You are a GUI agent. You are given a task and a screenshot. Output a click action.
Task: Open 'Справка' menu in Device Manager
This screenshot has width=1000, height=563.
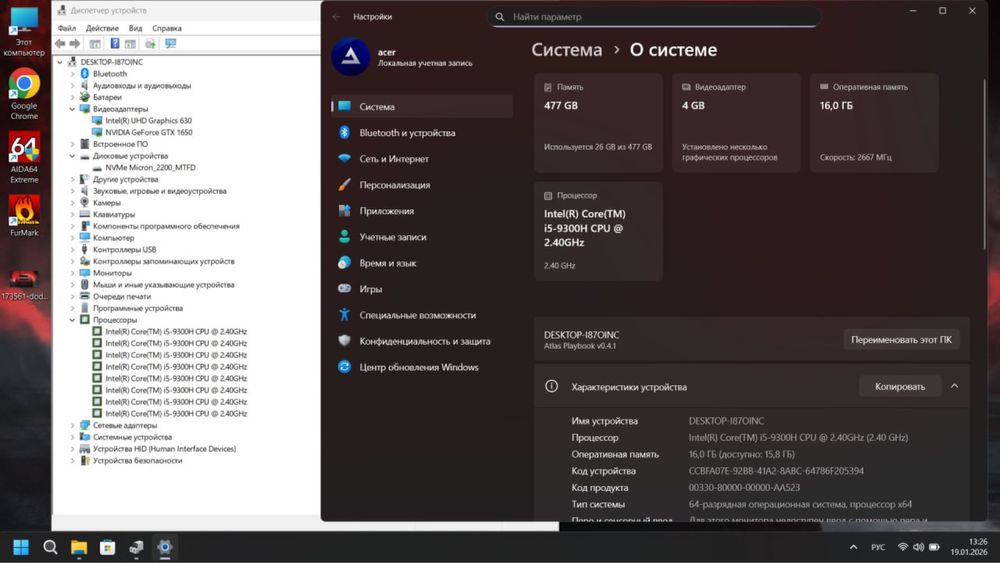(166, 28)
